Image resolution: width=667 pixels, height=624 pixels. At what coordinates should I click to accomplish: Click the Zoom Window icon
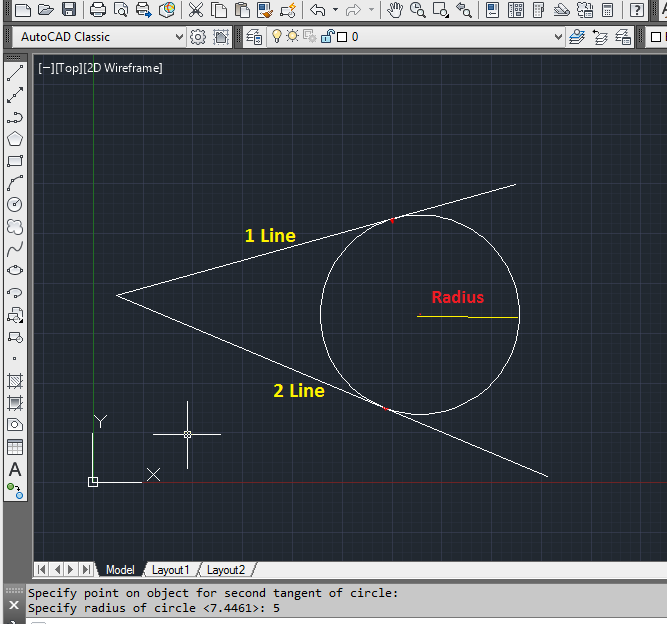pos(441,9)
